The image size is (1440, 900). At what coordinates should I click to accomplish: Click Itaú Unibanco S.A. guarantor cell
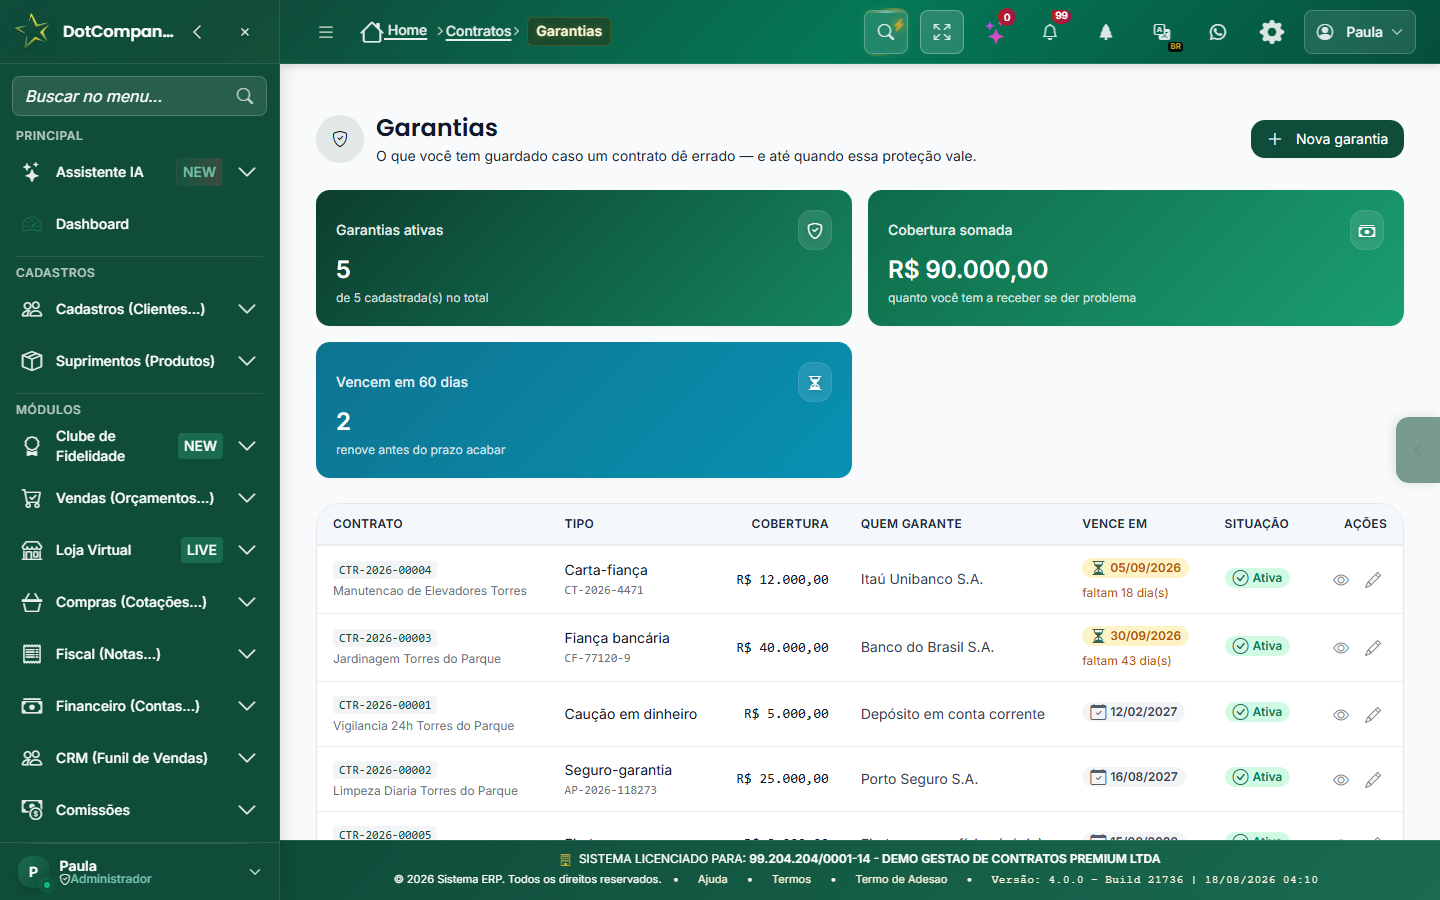[922, 579]
